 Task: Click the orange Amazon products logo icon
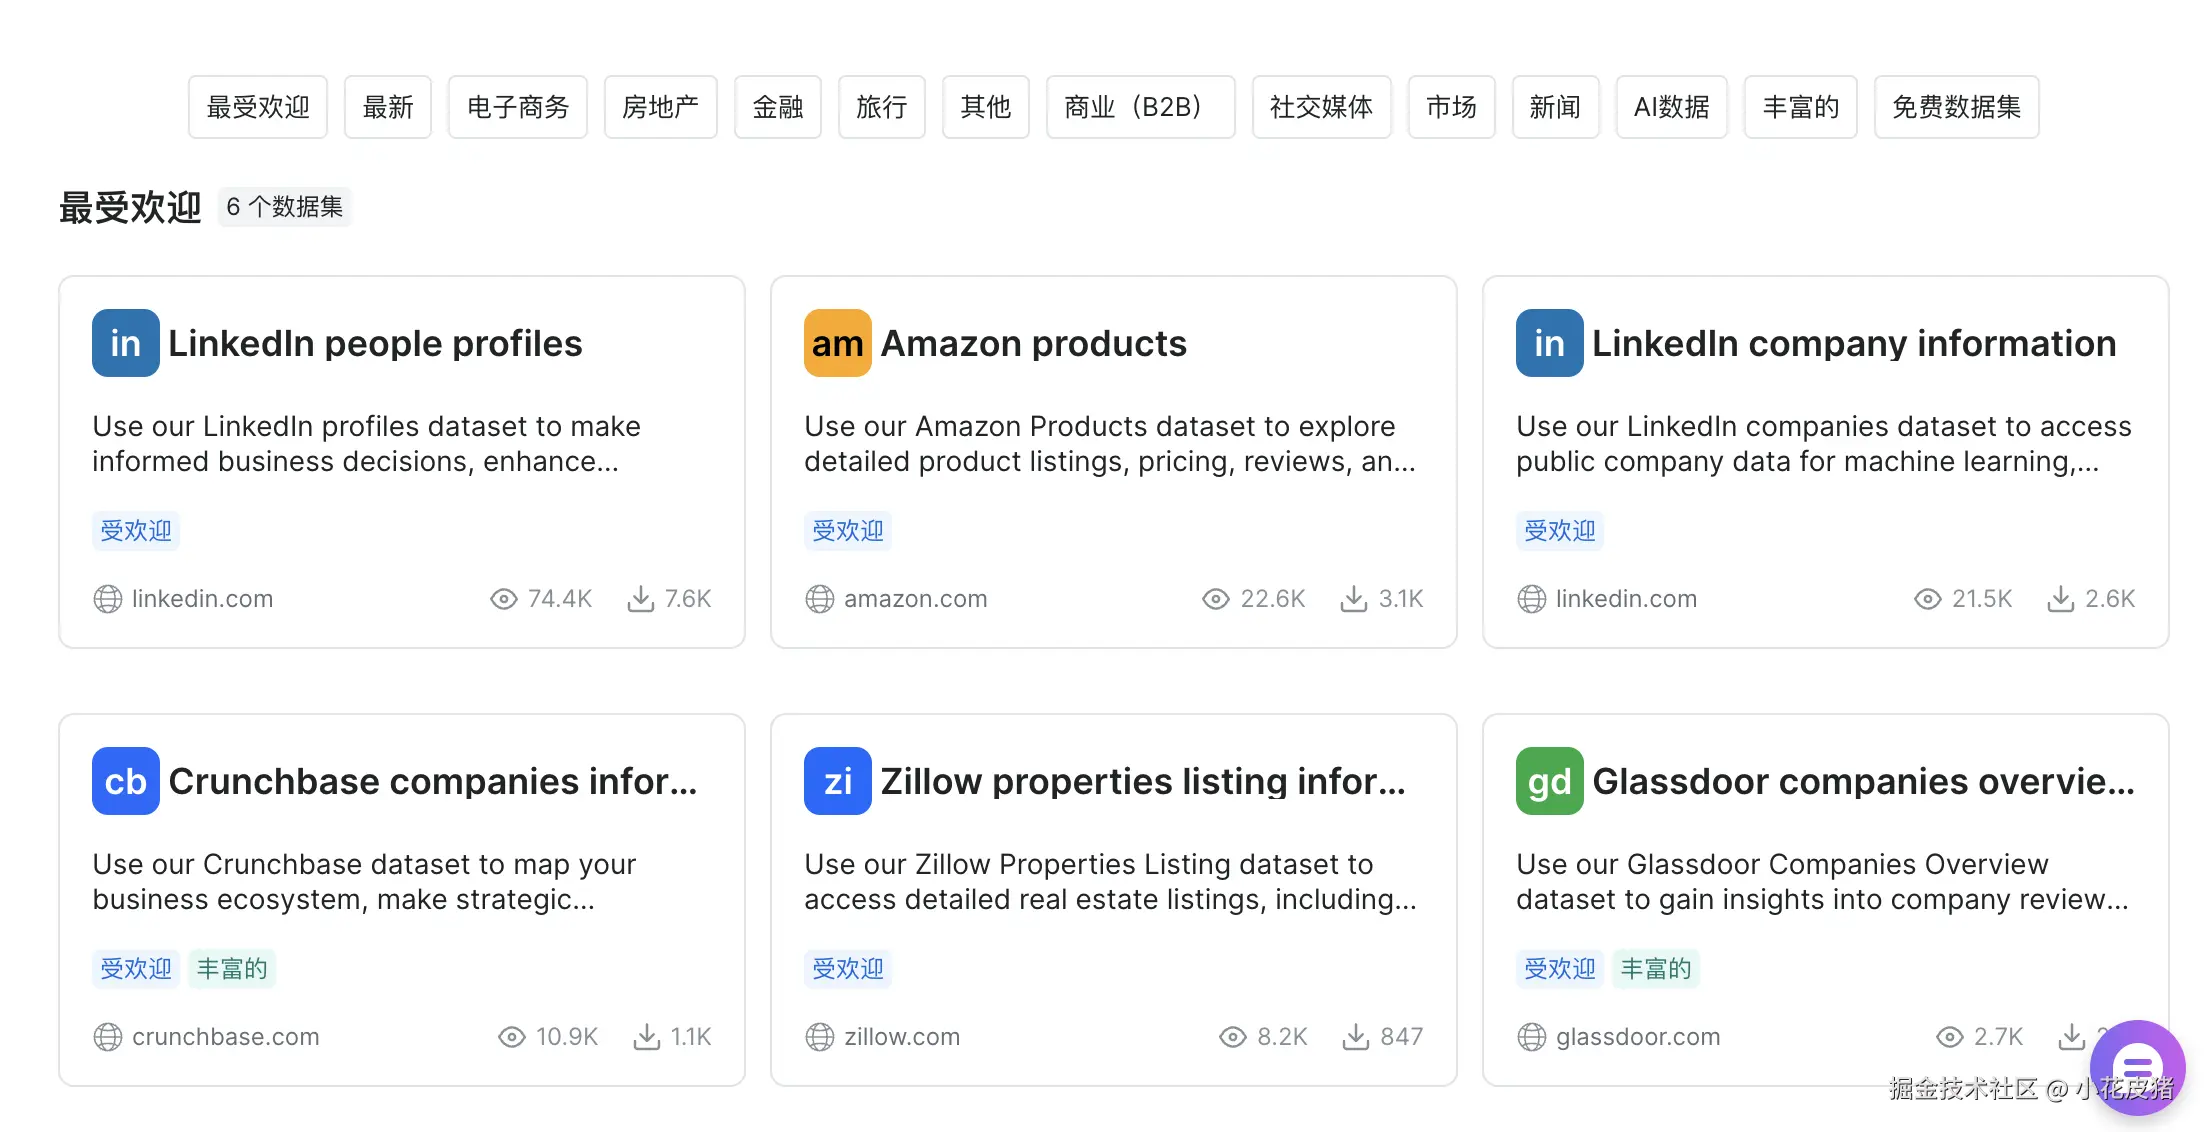[x=837, y=343]
